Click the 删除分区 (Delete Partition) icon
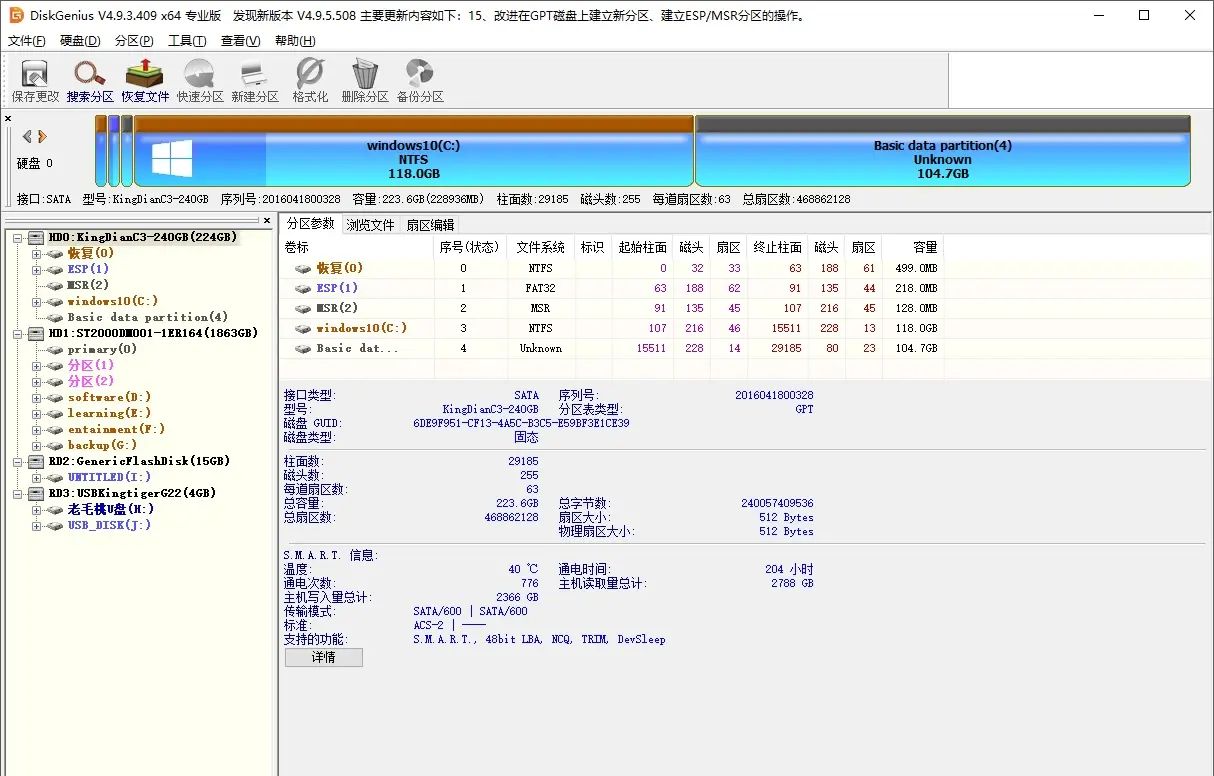Screen dimensions: 1214x776 click(x=364, y=80)
